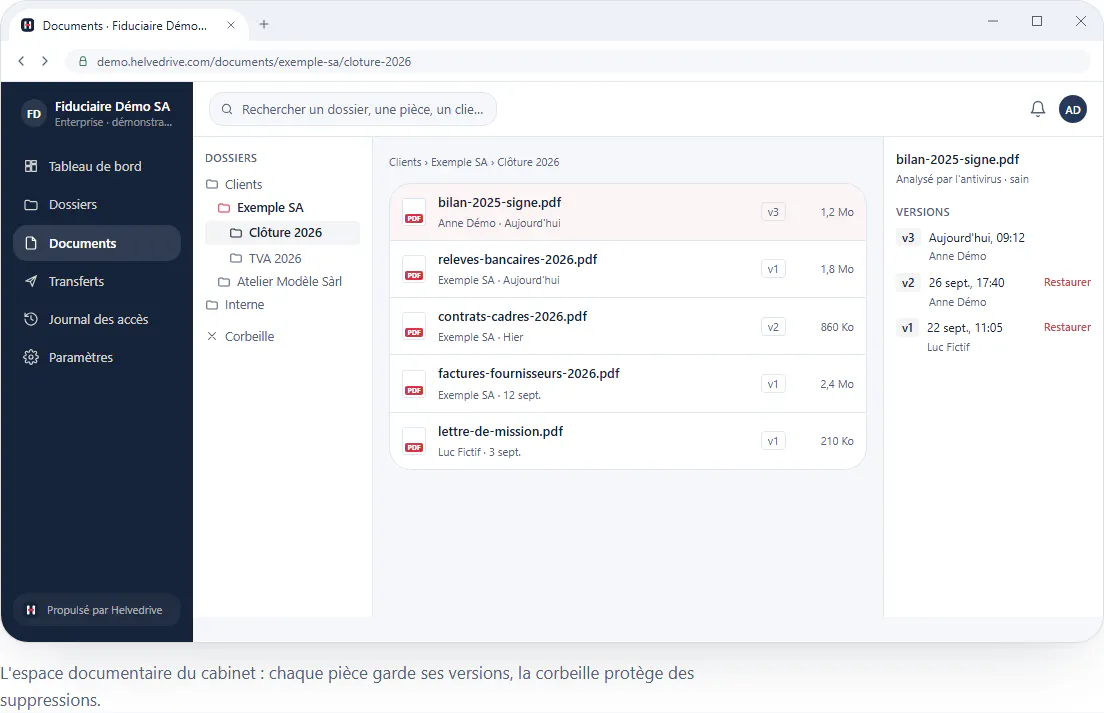Click PDF icon of contrats-cadres-2026.pdf
The height and width of the screenshot is (713, 1104).
(414, 327)
